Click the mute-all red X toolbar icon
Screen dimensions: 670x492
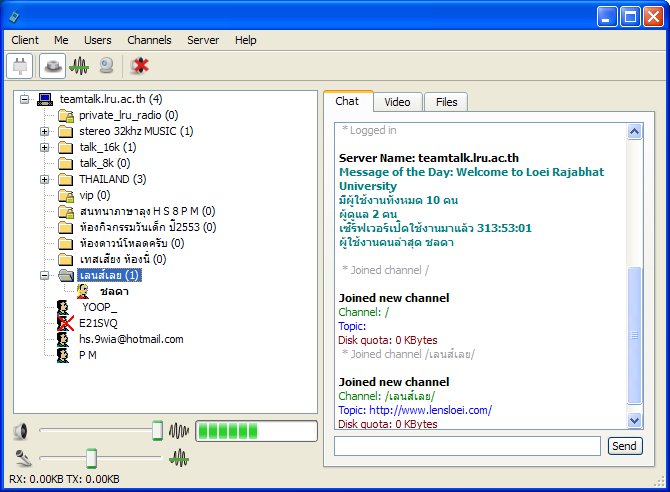click(x=139, y=66)
